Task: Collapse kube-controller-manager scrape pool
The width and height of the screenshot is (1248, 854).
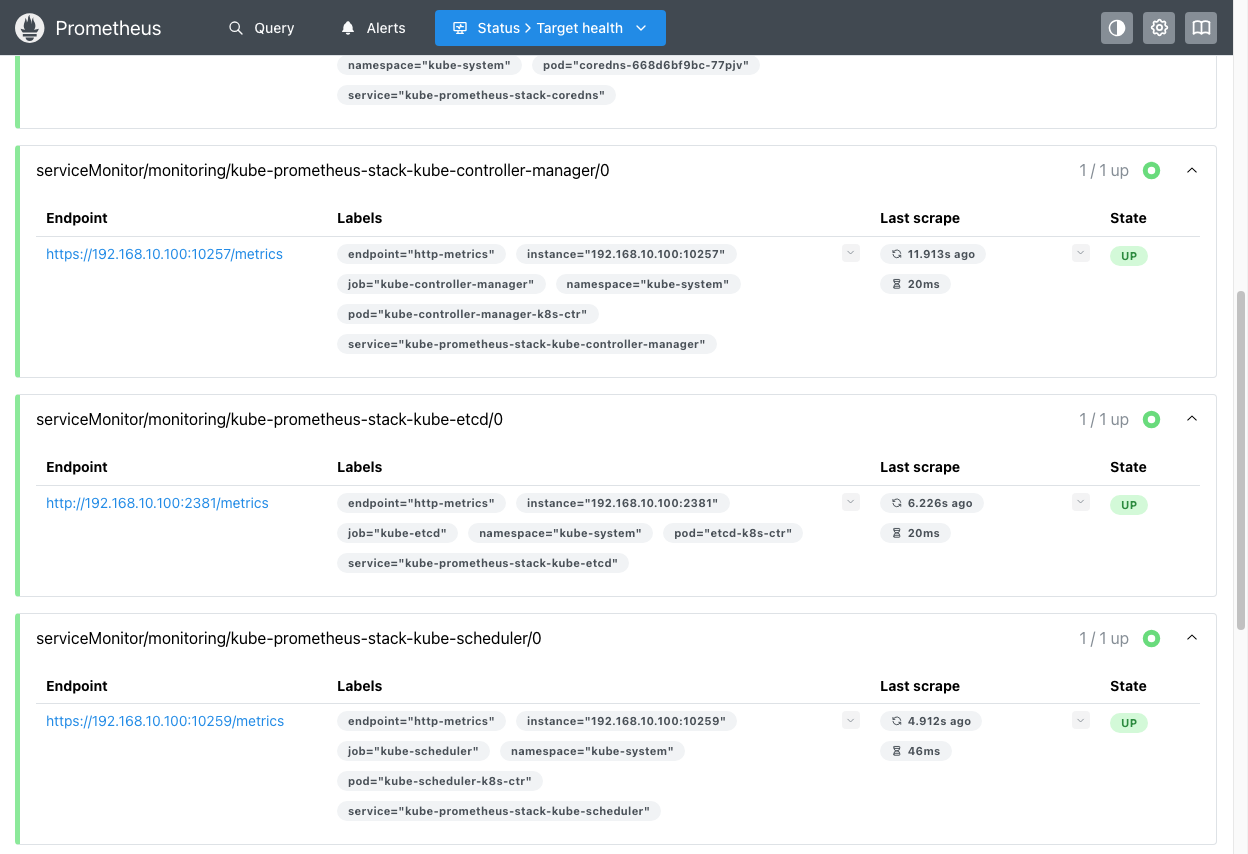Action: point(1191,170)
